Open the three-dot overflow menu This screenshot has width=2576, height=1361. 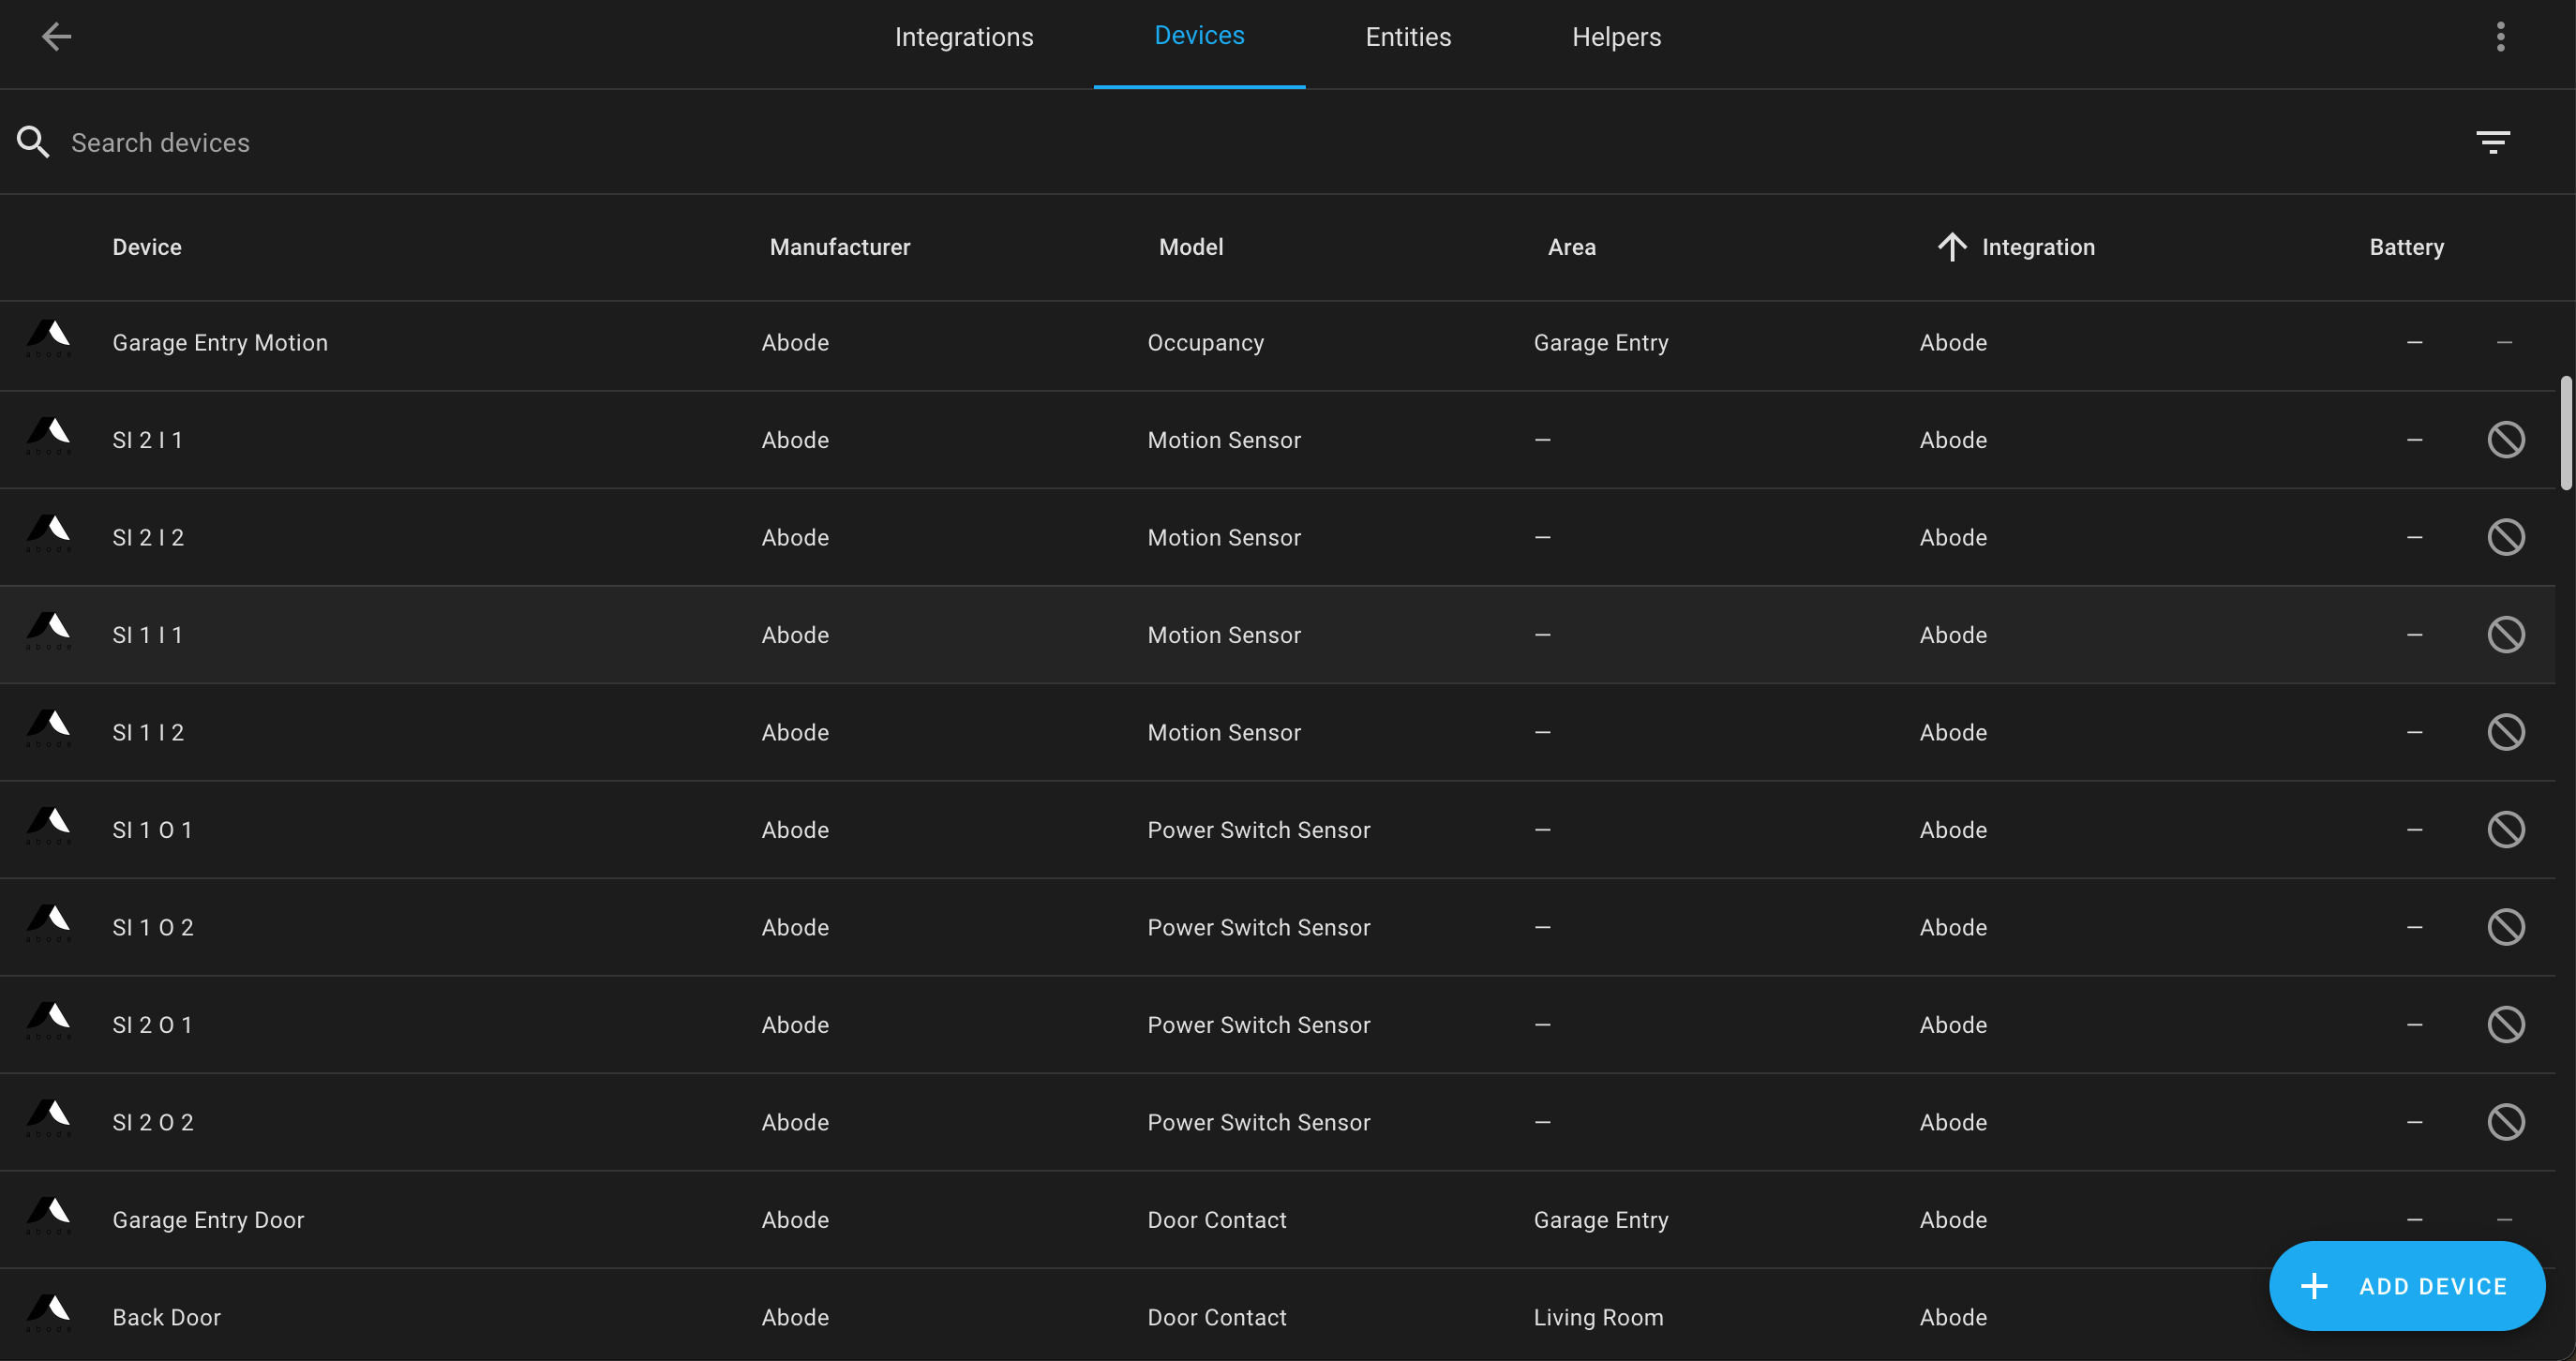click(2499, 37)
